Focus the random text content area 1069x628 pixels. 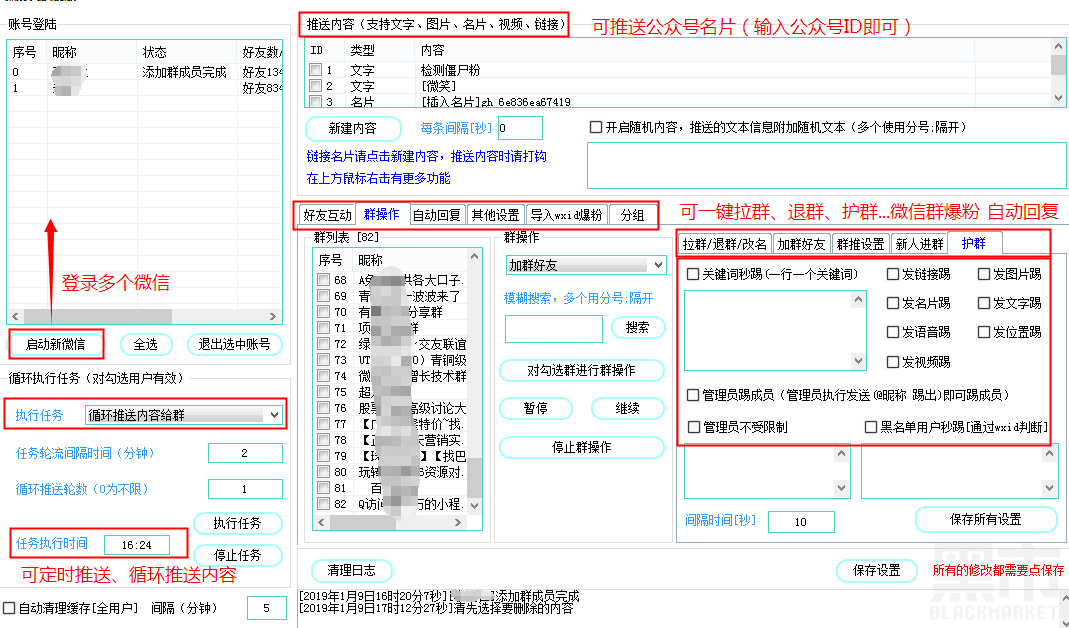tap(826, 165)
